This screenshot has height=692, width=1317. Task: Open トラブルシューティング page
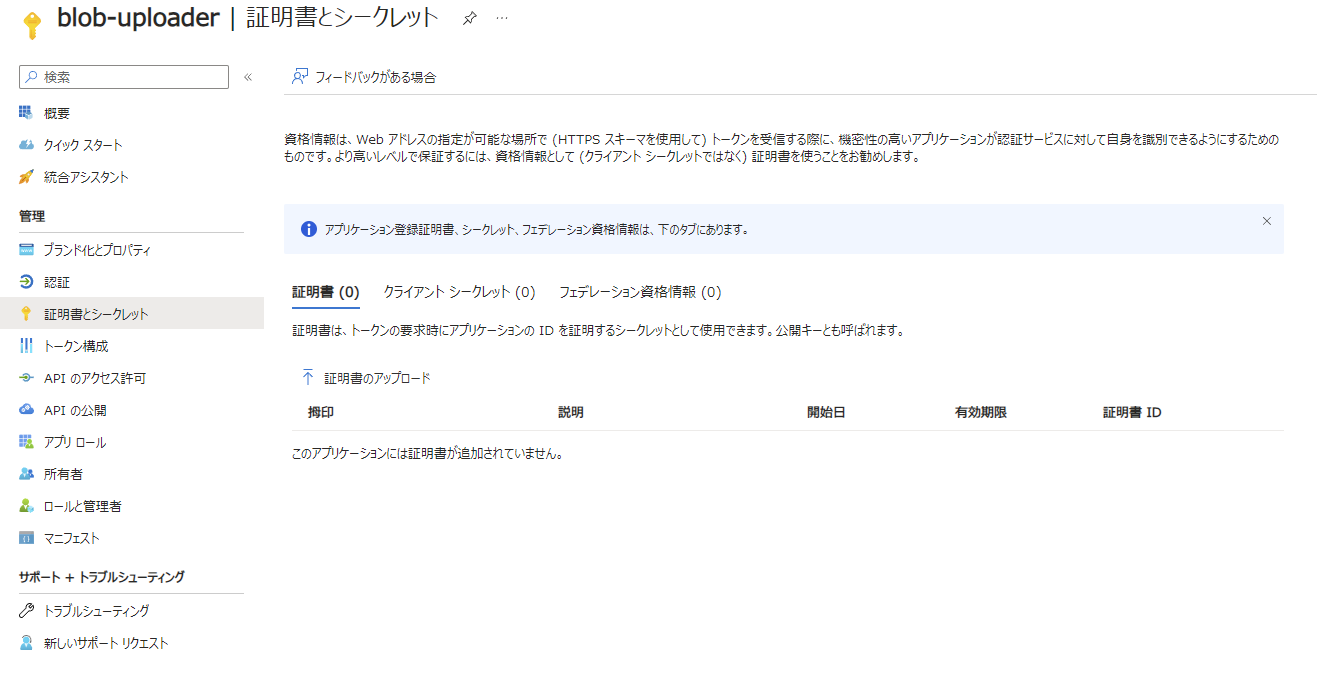(97, 611)
